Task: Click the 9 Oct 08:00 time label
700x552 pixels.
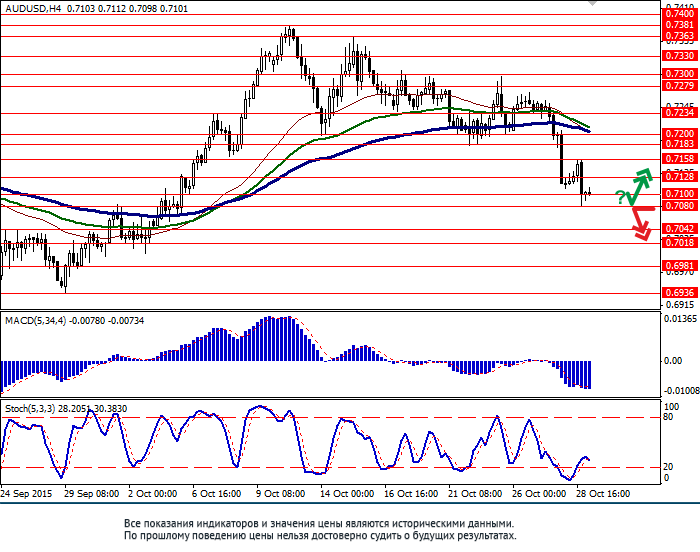Action: click(x=280, y=494)
